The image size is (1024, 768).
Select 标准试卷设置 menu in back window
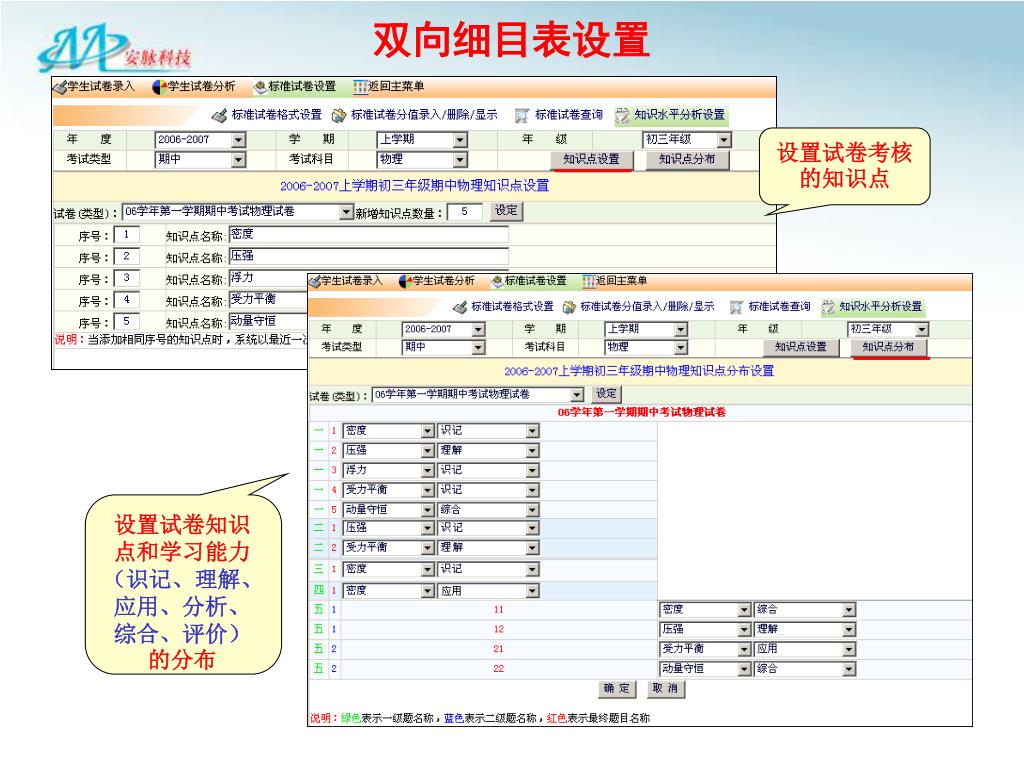[302, 86]
